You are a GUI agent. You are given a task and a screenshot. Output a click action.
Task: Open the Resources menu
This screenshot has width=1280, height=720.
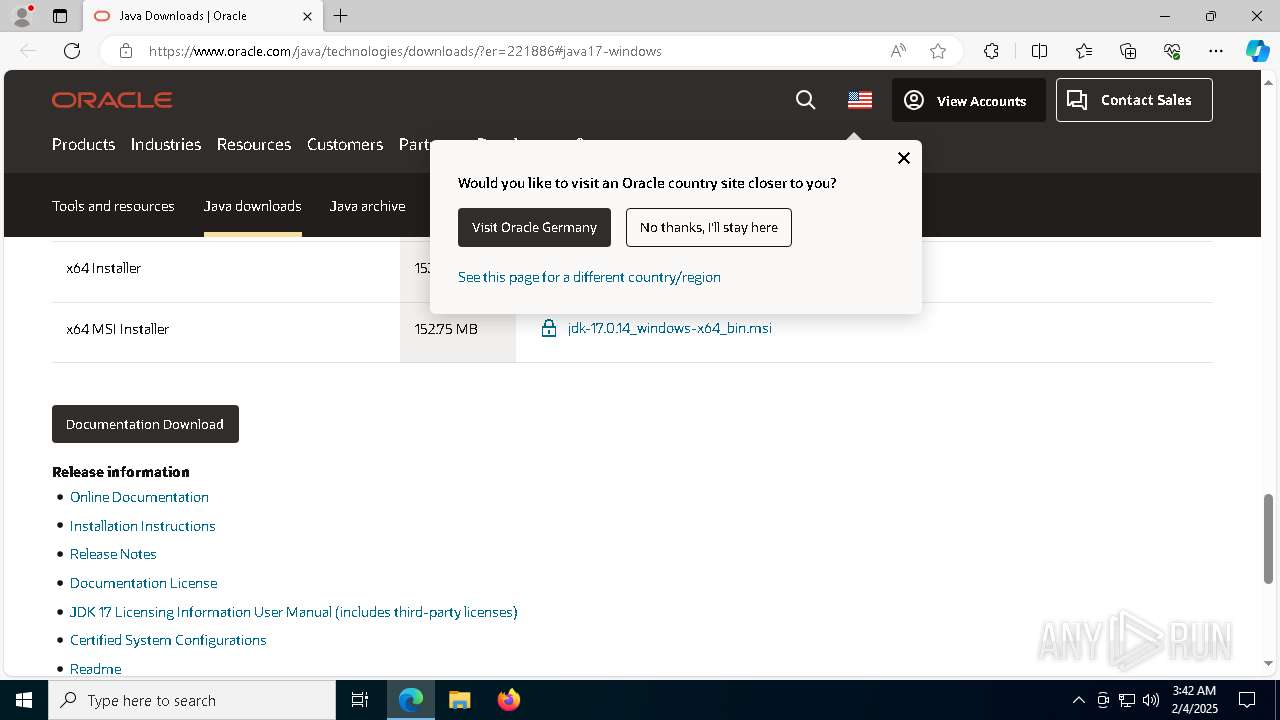click(x=254, y=144)
